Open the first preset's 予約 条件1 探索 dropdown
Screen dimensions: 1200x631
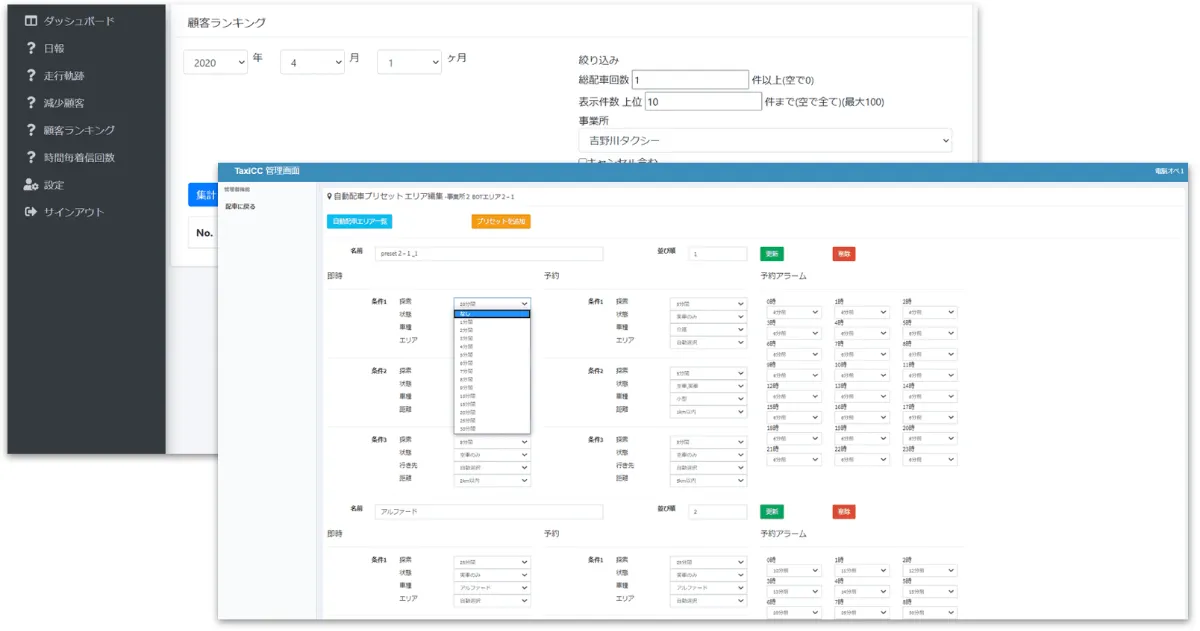[x=708, y=303]
